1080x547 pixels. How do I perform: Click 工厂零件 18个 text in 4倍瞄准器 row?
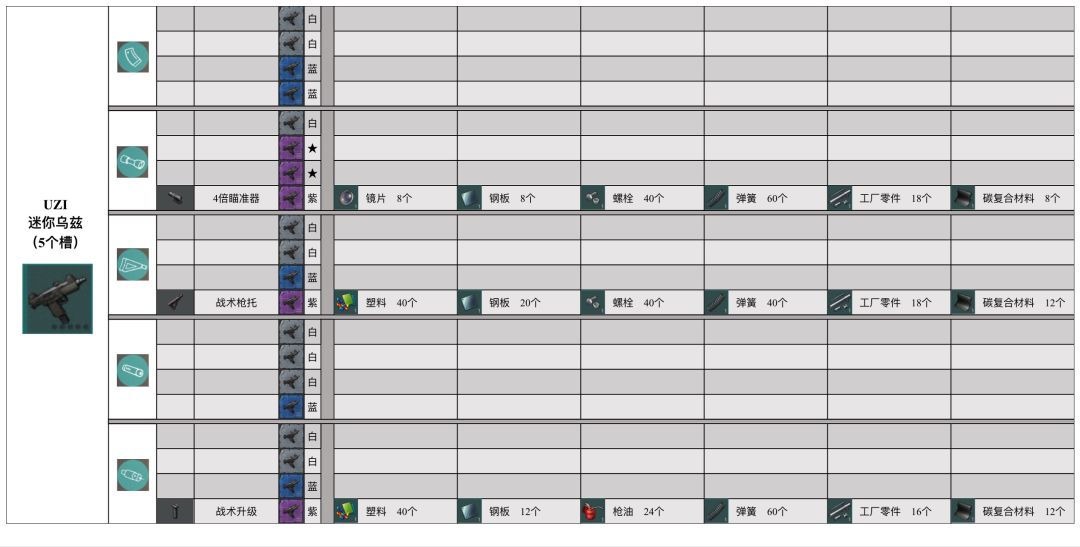[895, 198]
